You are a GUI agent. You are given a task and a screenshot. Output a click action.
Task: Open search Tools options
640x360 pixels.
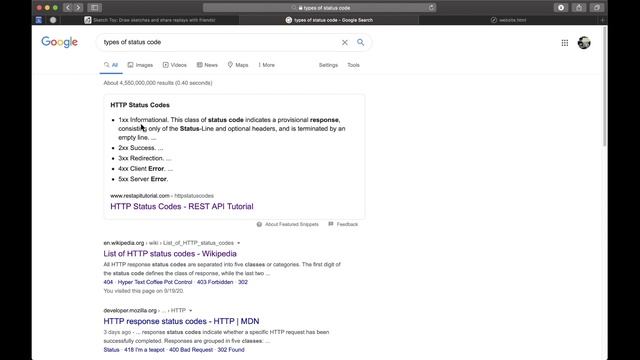tap(353, 65)
